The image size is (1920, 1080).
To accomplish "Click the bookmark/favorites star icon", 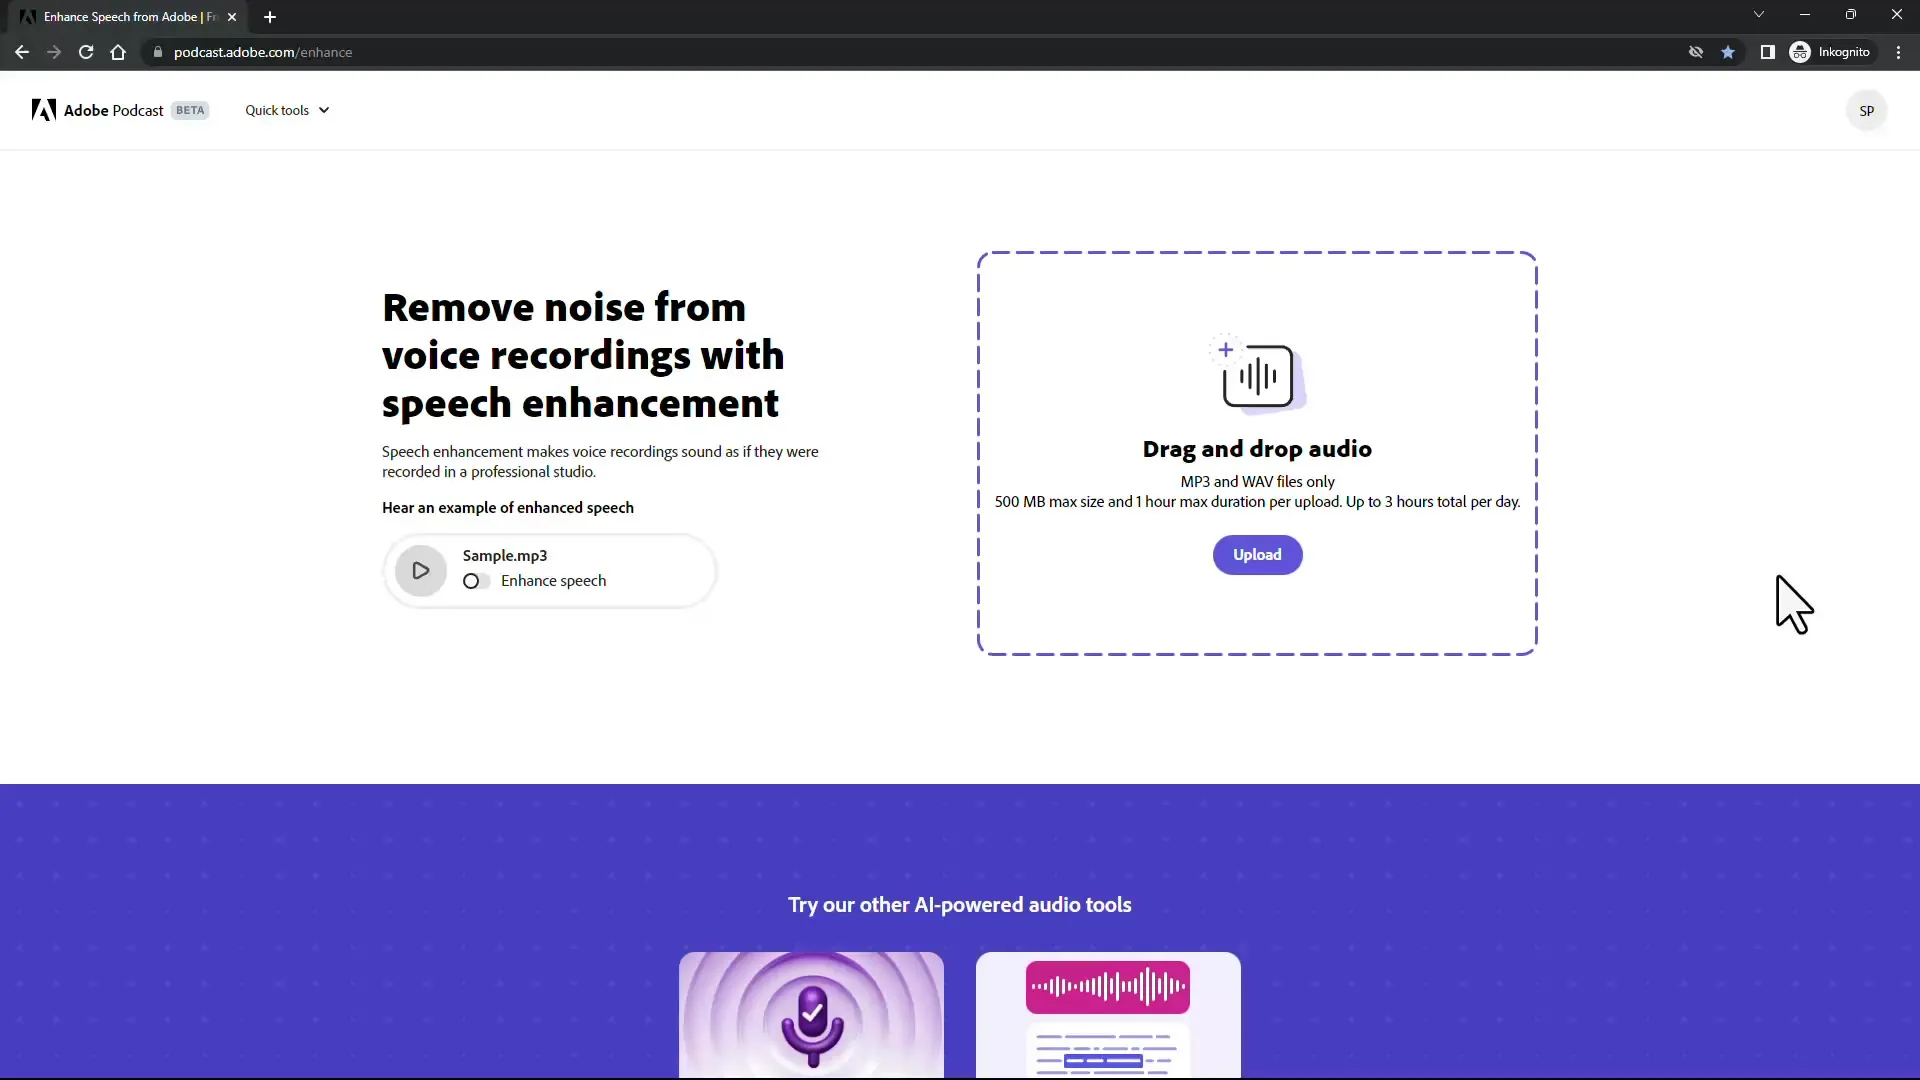I will pyautogui.click(x=1727, y=51).
